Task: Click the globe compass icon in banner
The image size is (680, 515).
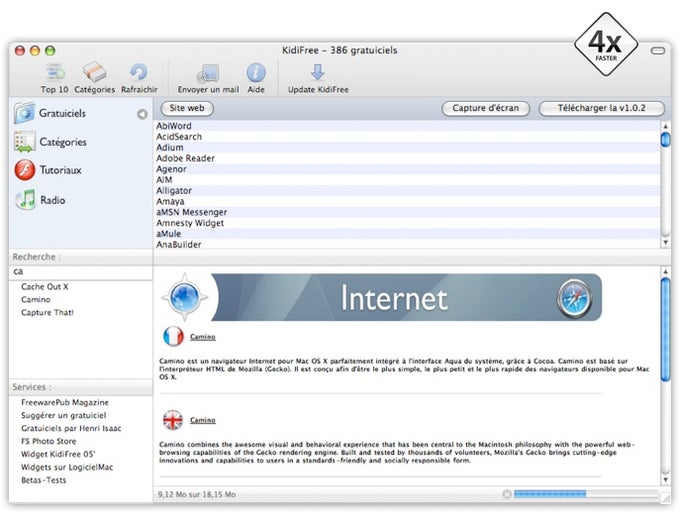Action: (185, 297)
